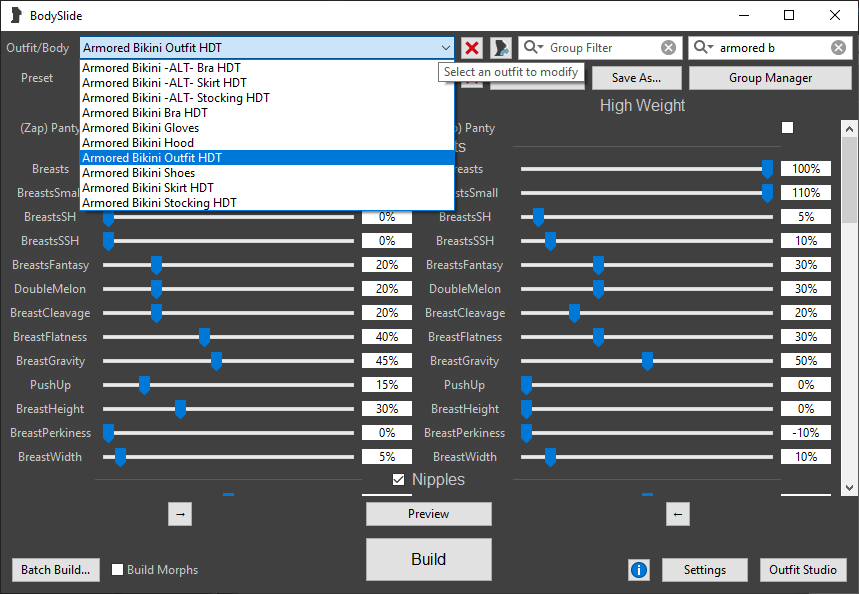Click the high weight BreastCleavage slider thumb
This screenshot has height=594, width=859.
[574, 313]
